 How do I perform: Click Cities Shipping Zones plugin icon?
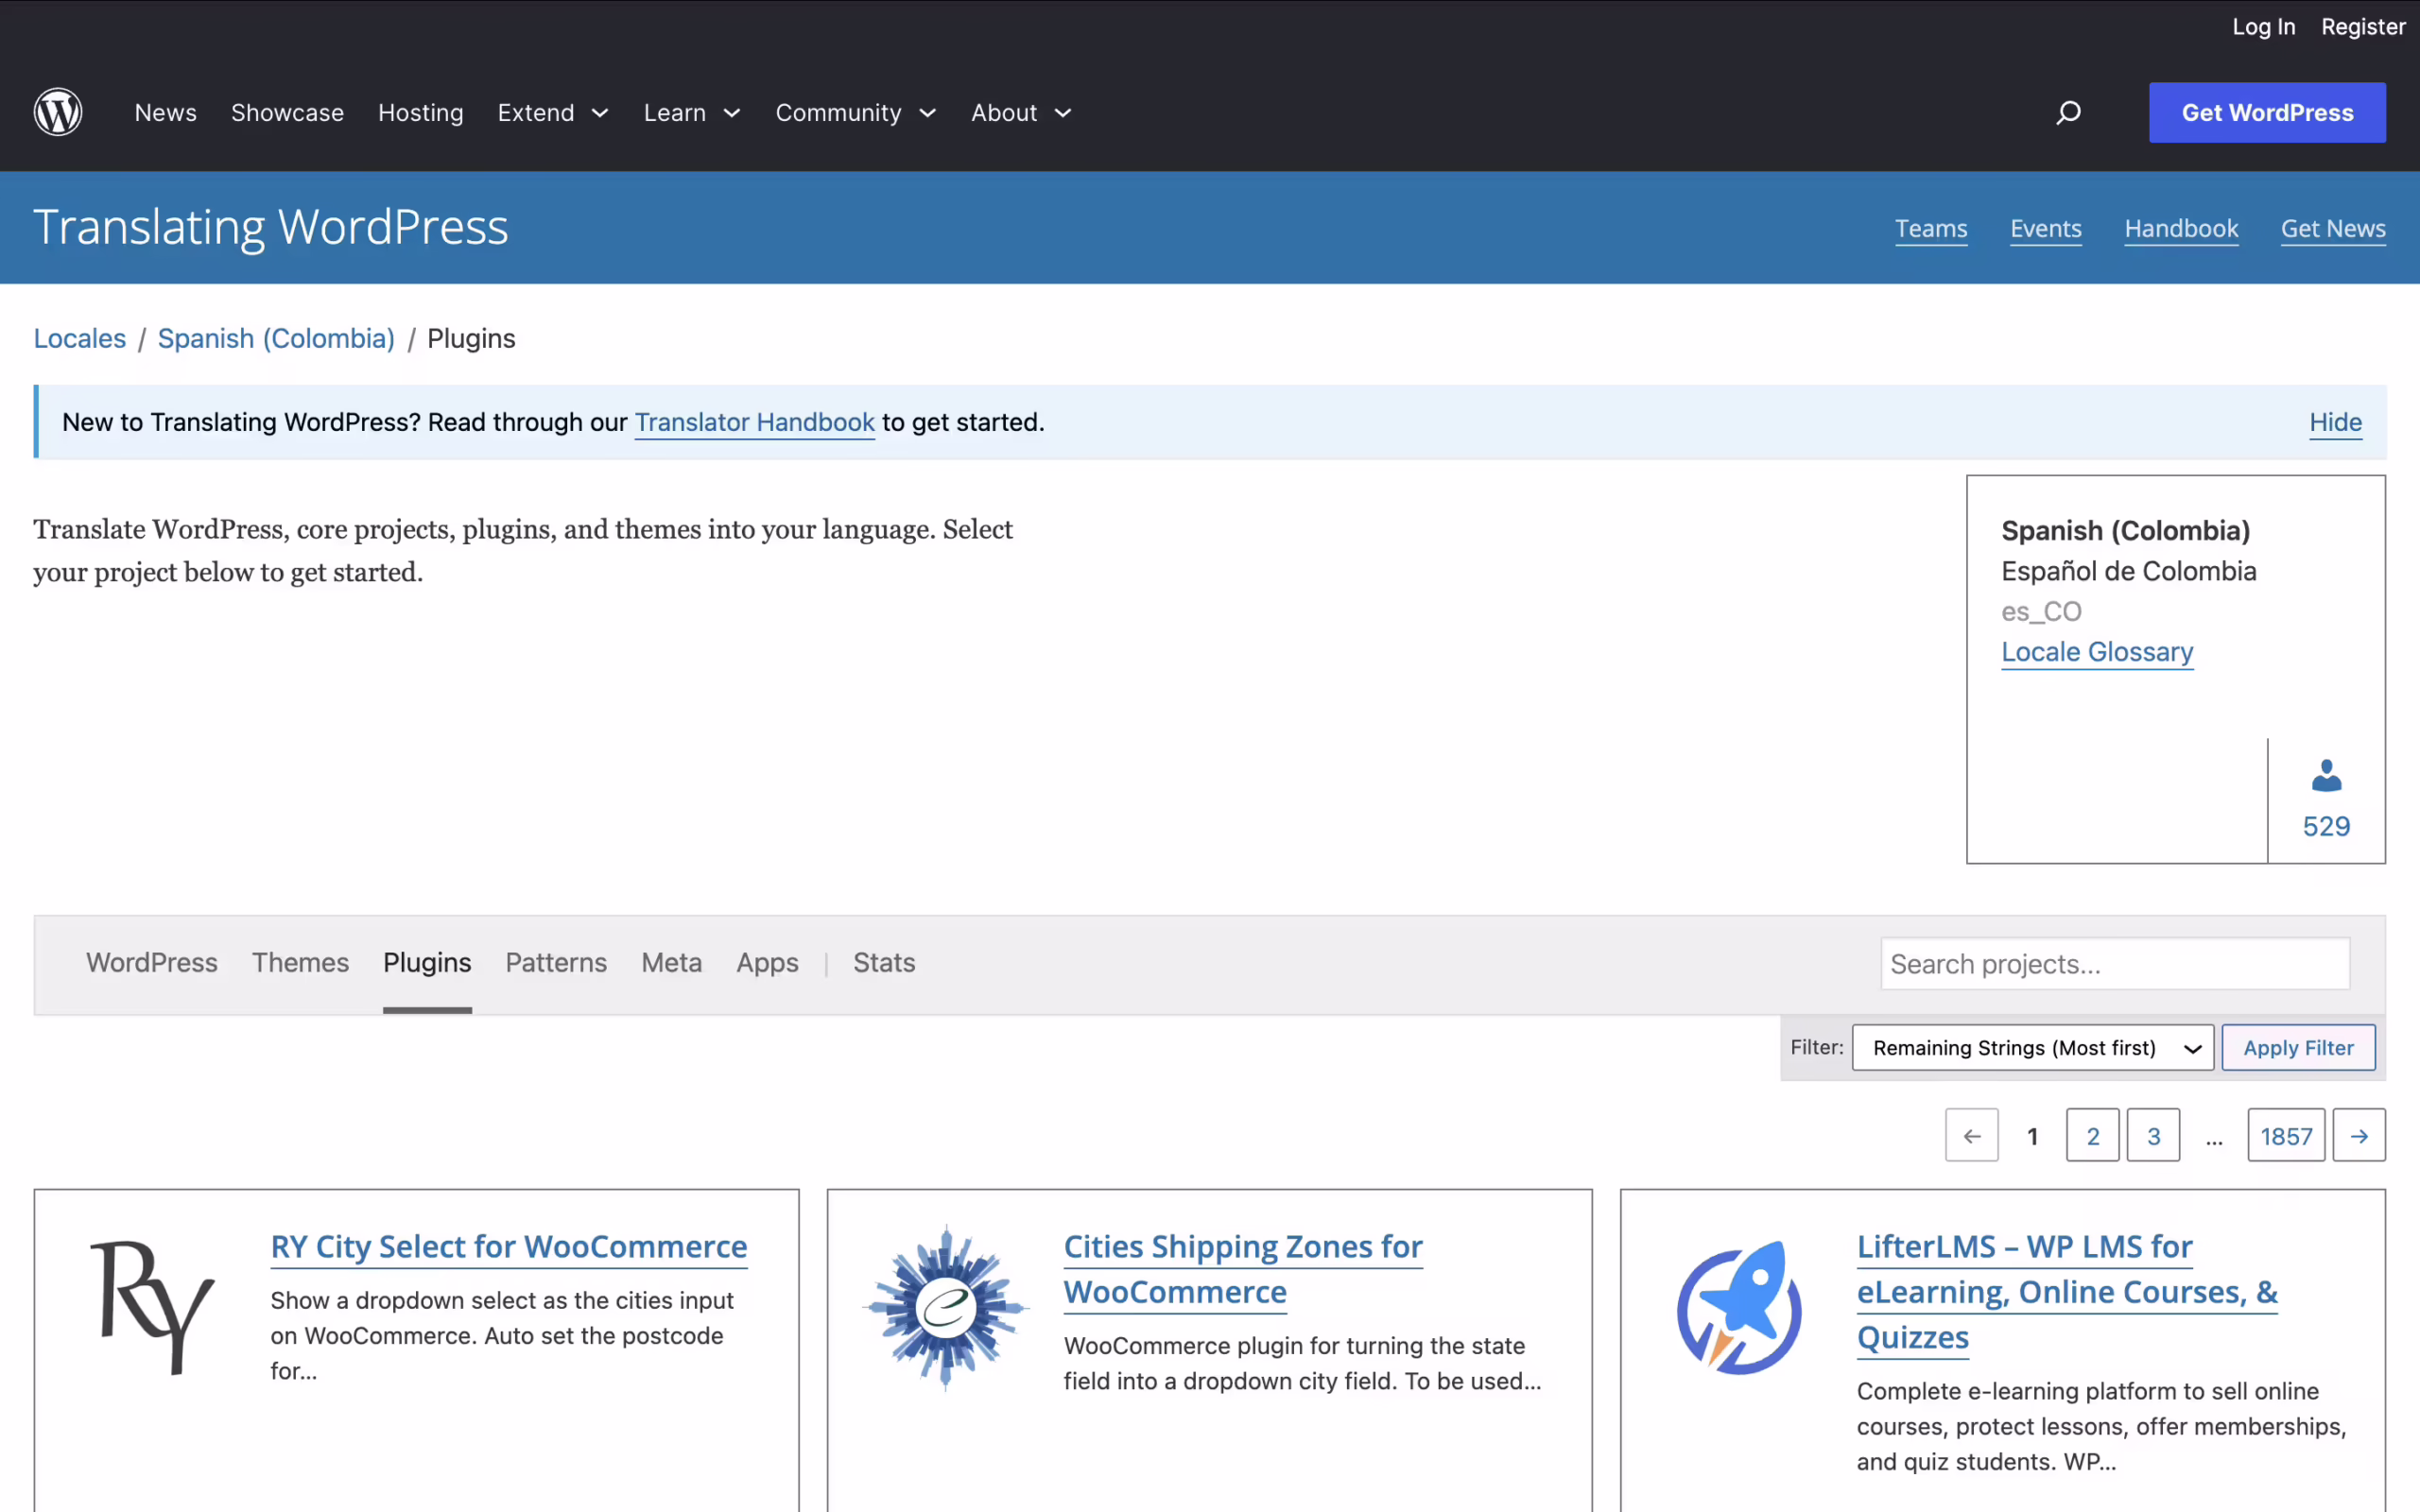(945, 1308)
